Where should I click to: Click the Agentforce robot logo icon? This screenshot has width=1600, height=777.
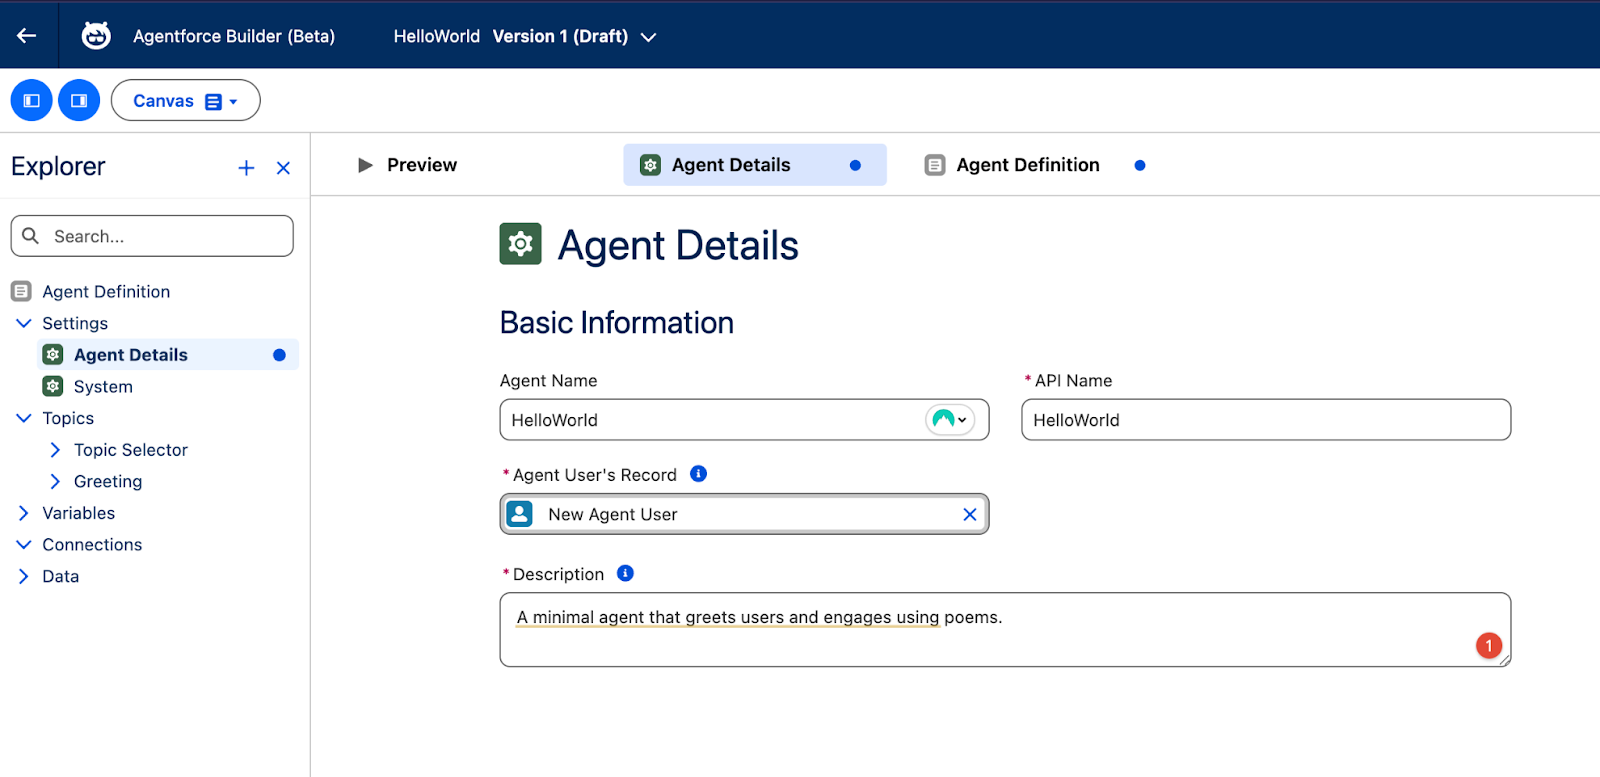pyautogui.click(x=96, y=36)
